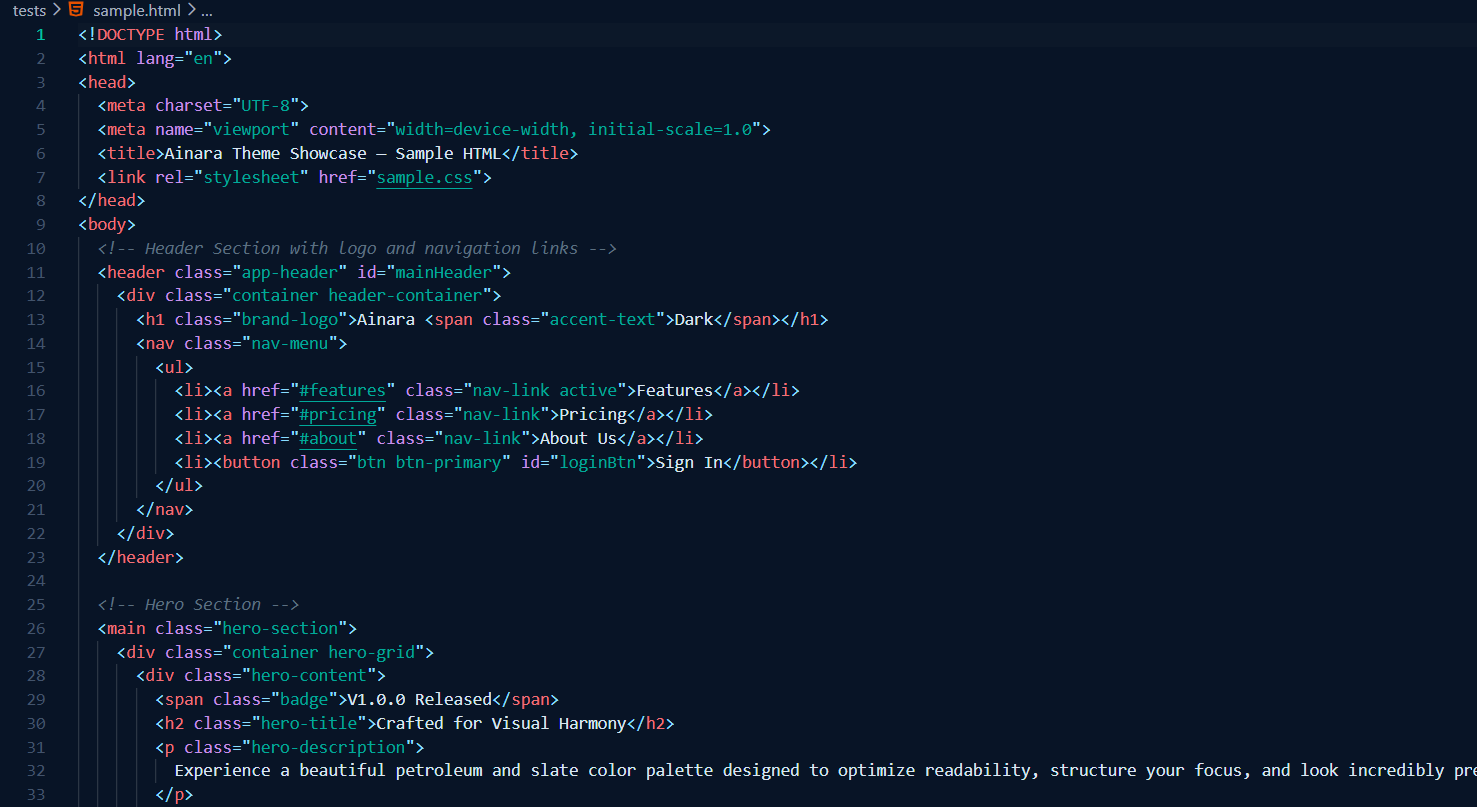
Task: Click the "hero-title" class value
Action: click(309, 723)
